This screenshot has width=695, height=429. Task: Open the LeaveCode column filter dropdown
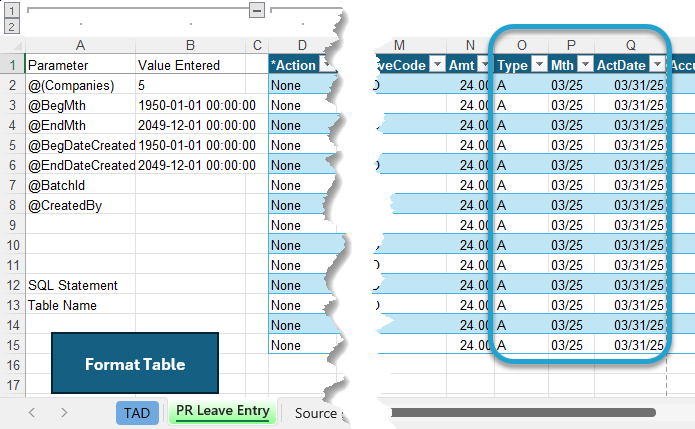pyautogui.click(x=437, y=65)
